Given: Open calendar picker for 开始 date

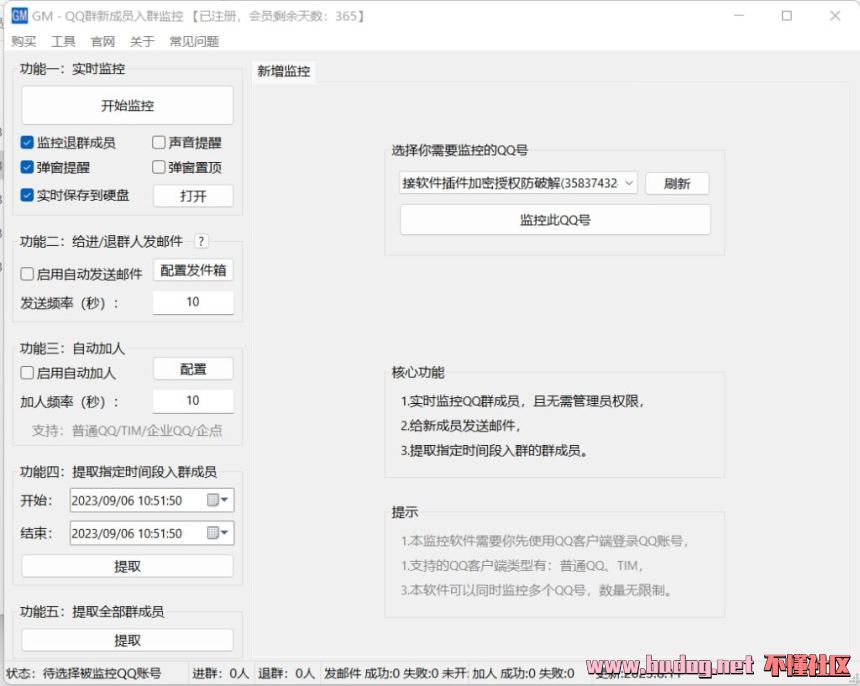Looking at the screenshot, I should coord(218,500).
